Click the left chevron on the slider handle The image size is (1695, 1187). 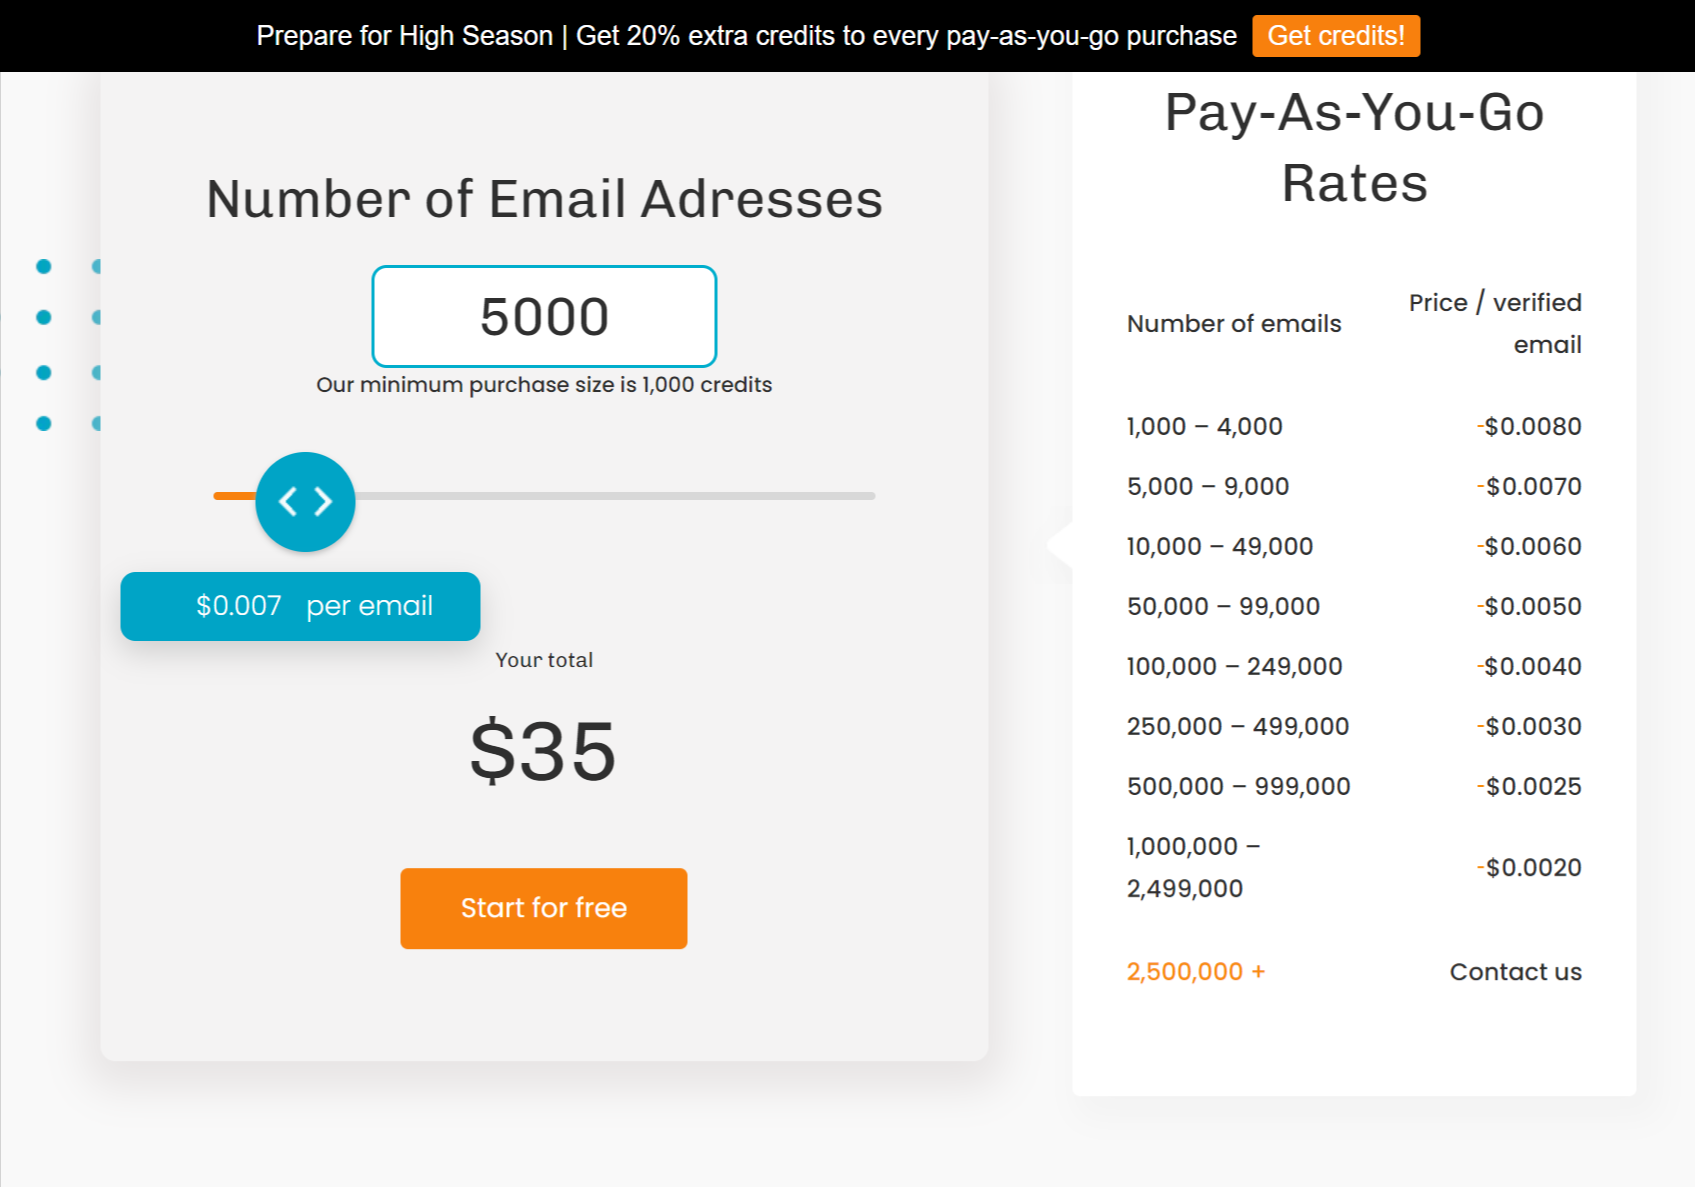[289, 501]
